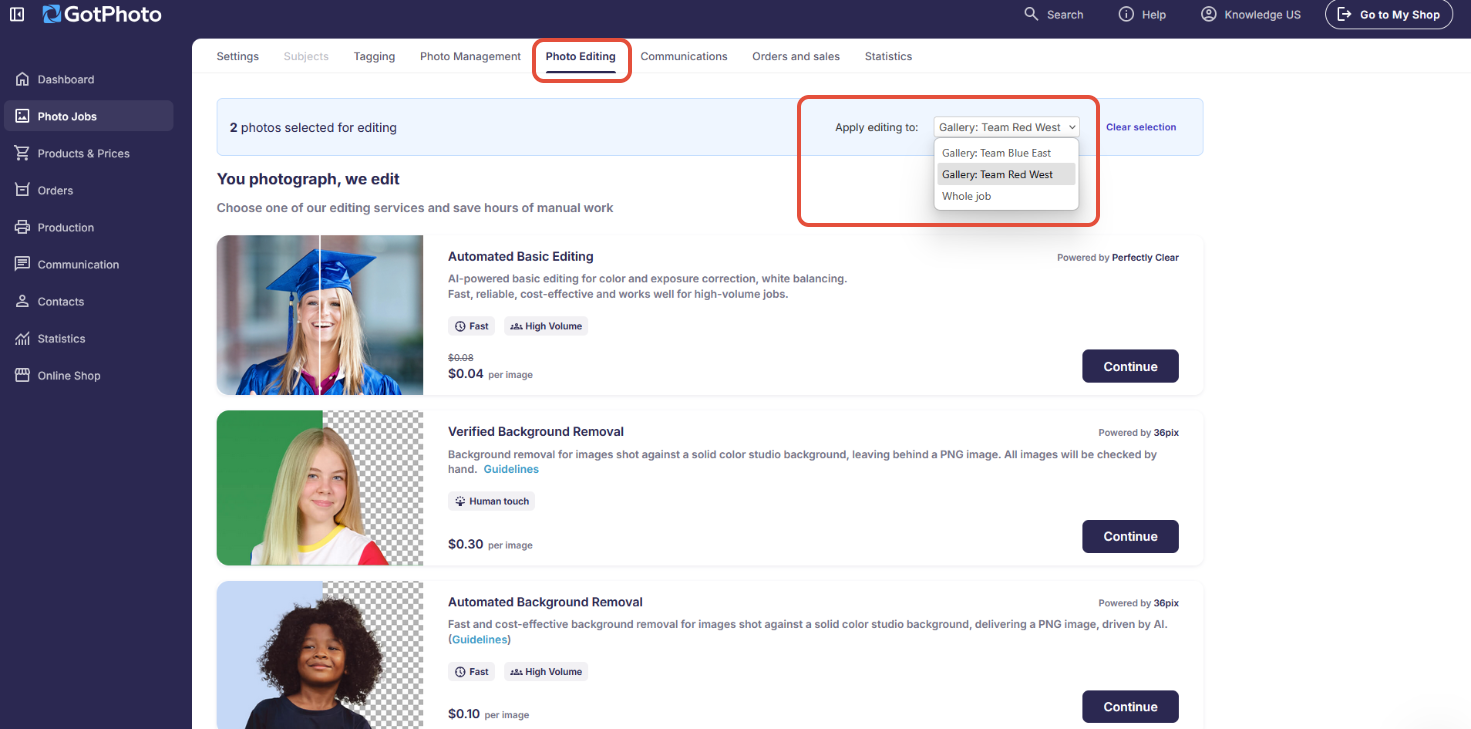View Contacts from the sidebar
This screenshot has width=1471, height=729.
point(62,301)
